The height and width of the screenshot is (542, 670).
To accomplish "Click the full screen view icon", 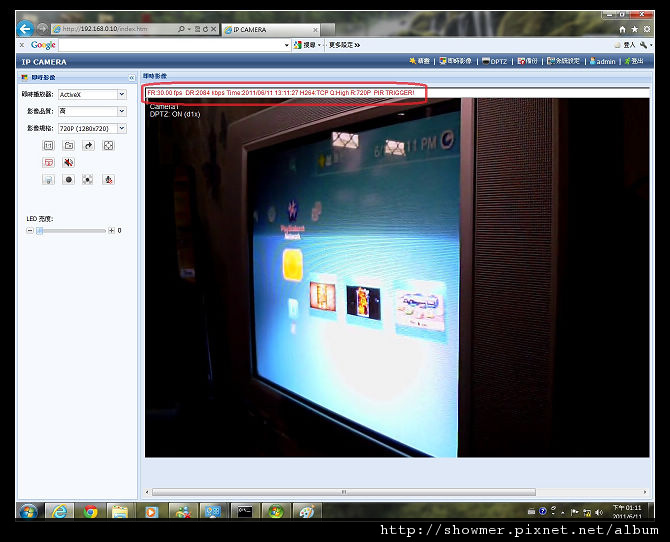I will coord(109,146).
